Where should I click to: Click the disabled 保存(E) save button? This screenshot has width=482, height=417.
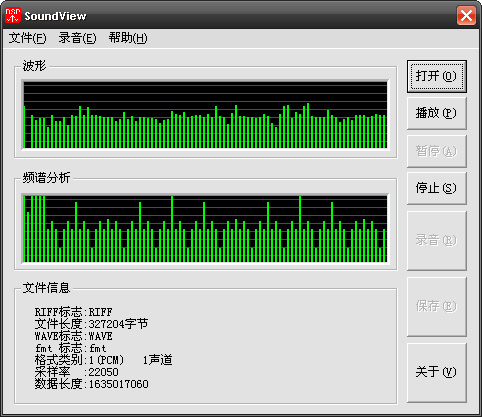coord(436,306)
